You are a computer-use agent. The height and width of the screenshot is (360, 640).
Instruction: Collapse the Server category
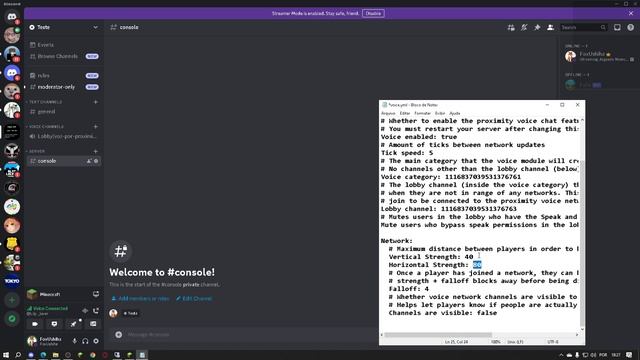36,151
